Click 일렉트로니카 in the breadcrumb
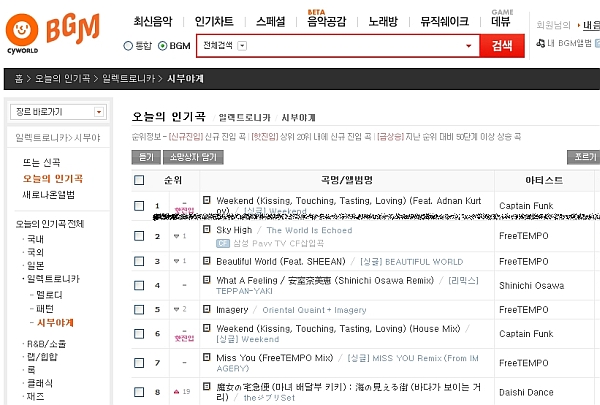This screenshot has width=600, height=405. (129, 79)
